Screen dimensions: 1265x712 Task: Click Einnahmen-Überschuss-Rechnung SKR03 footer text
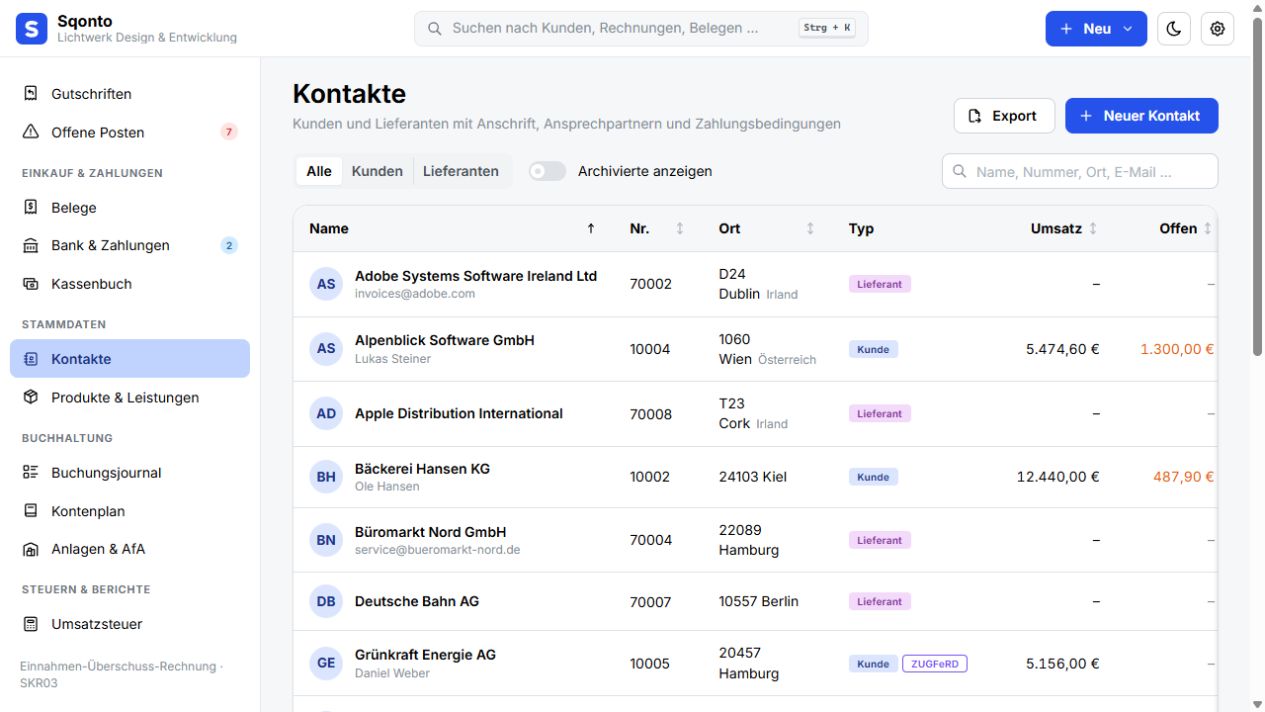click(x=121, y=674)
